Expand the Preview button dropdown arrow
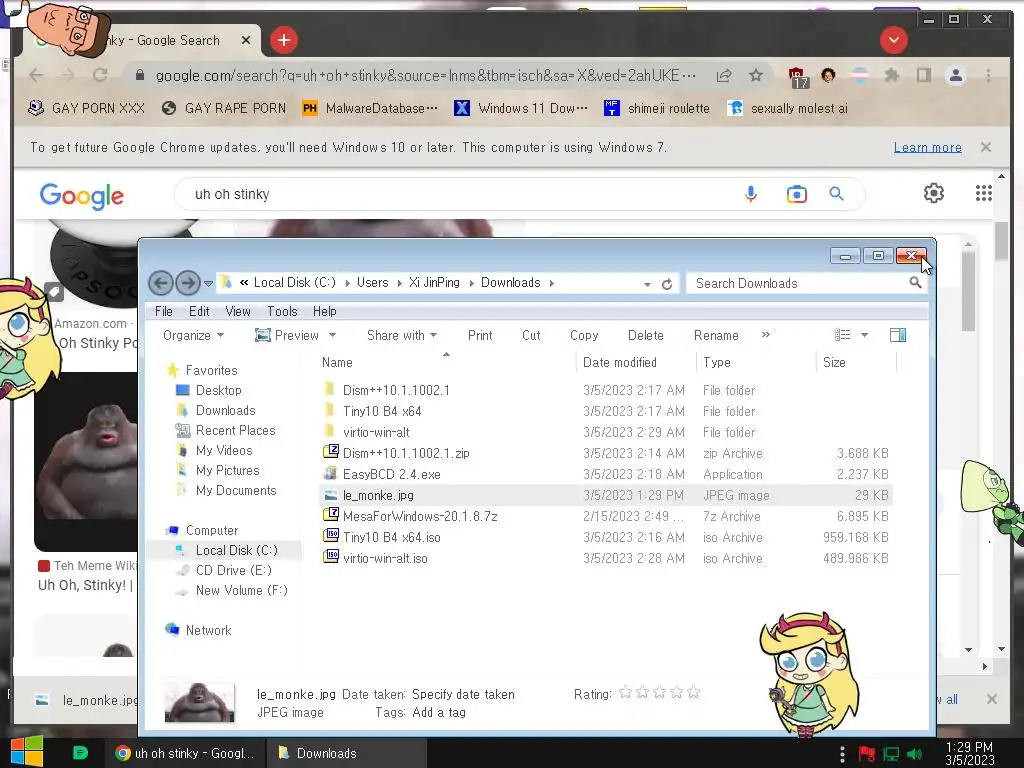This screenshot has height=768, width=1024. pyautogui.click(x=332, y=335)
